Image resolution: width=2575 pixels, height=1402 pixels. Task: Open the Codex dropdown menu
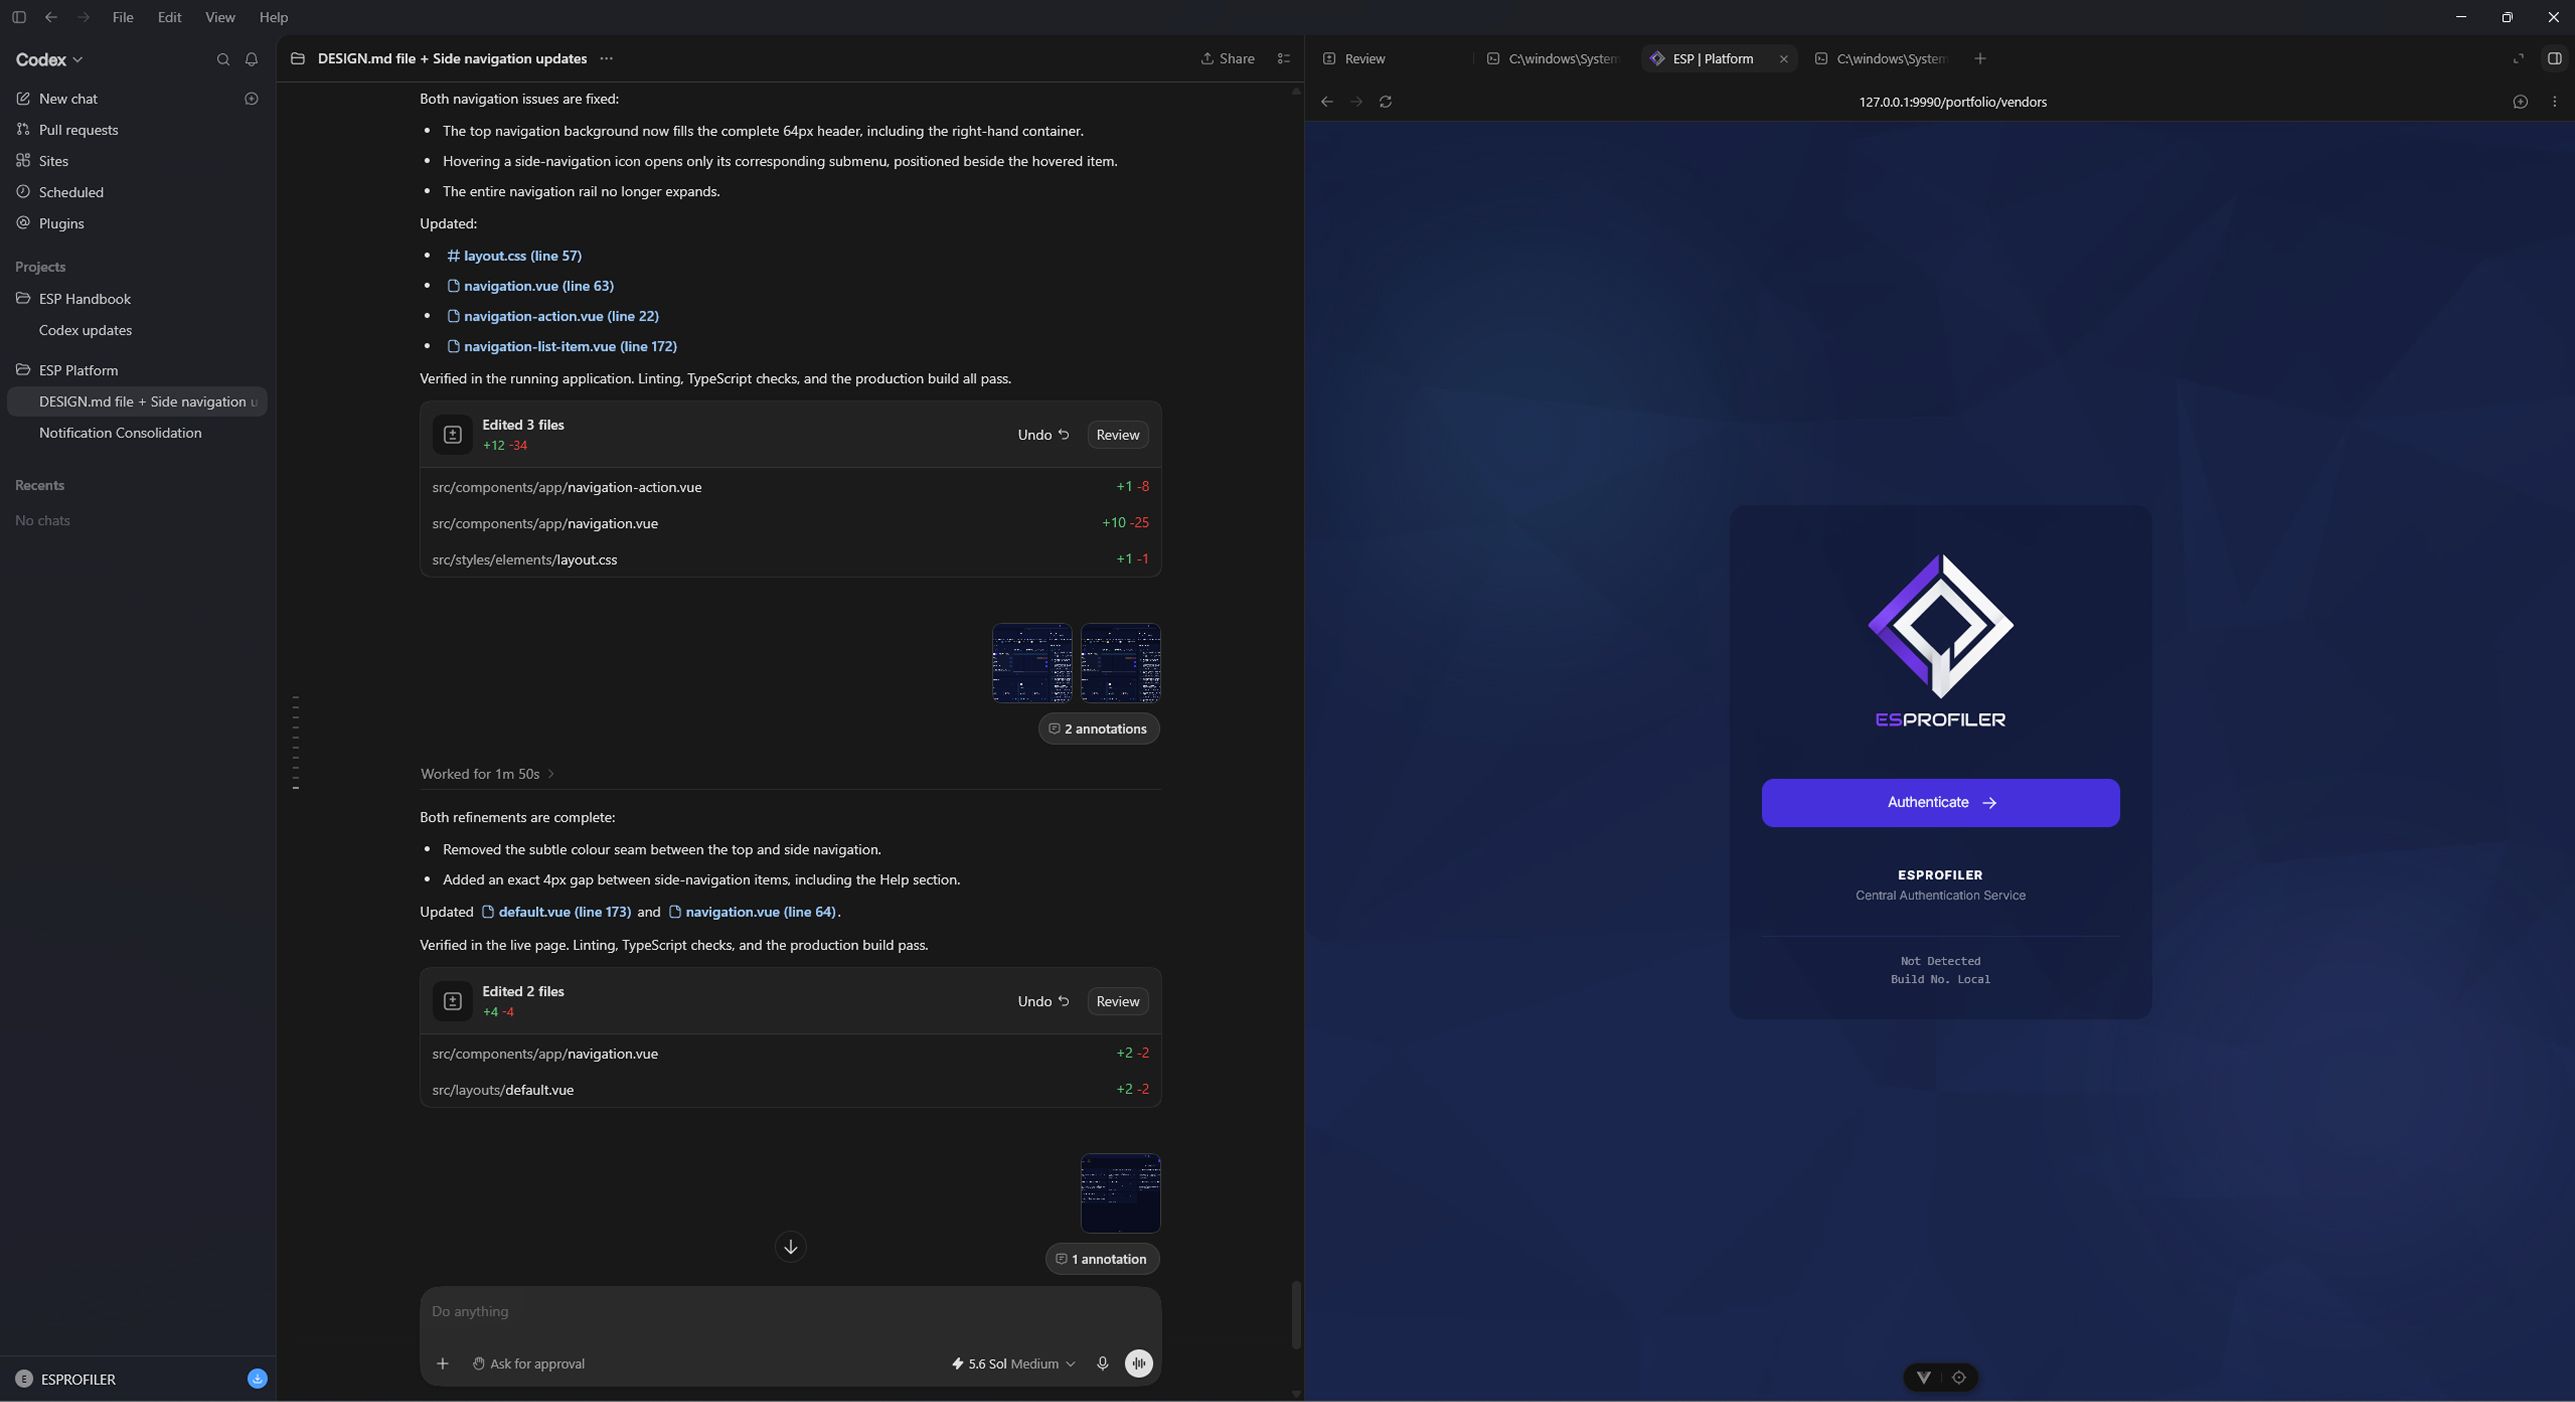(49, 60)
